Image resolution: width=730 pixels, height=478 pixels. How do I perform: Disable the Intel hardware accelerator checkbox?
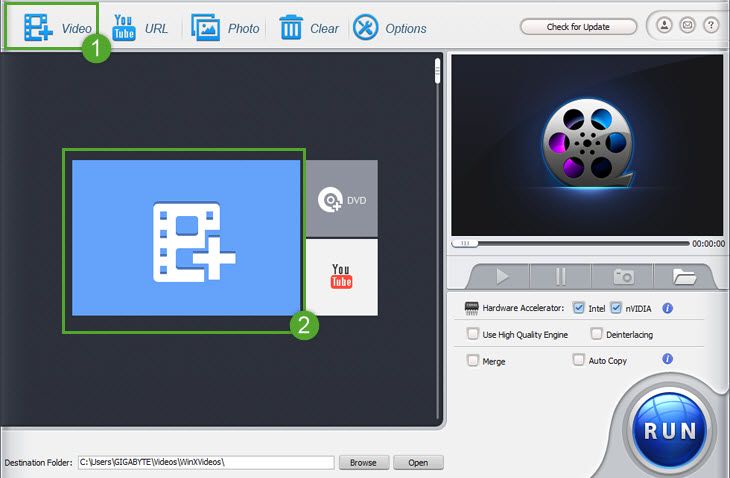(579, 308)
